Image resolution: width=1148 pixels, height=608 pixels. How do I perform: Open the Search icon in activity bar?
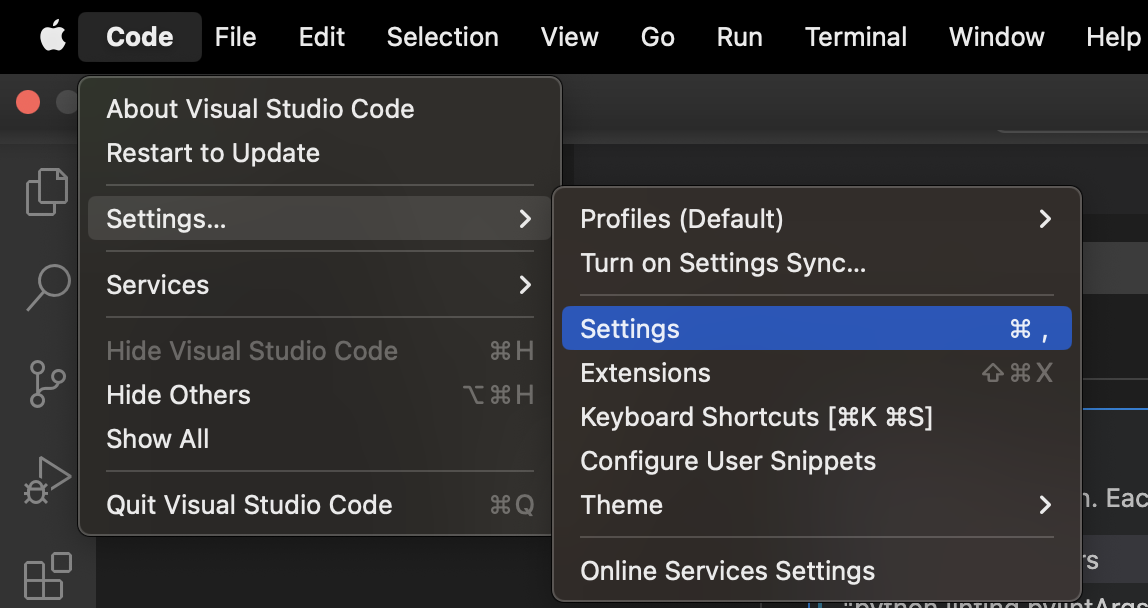coord(47,287)
